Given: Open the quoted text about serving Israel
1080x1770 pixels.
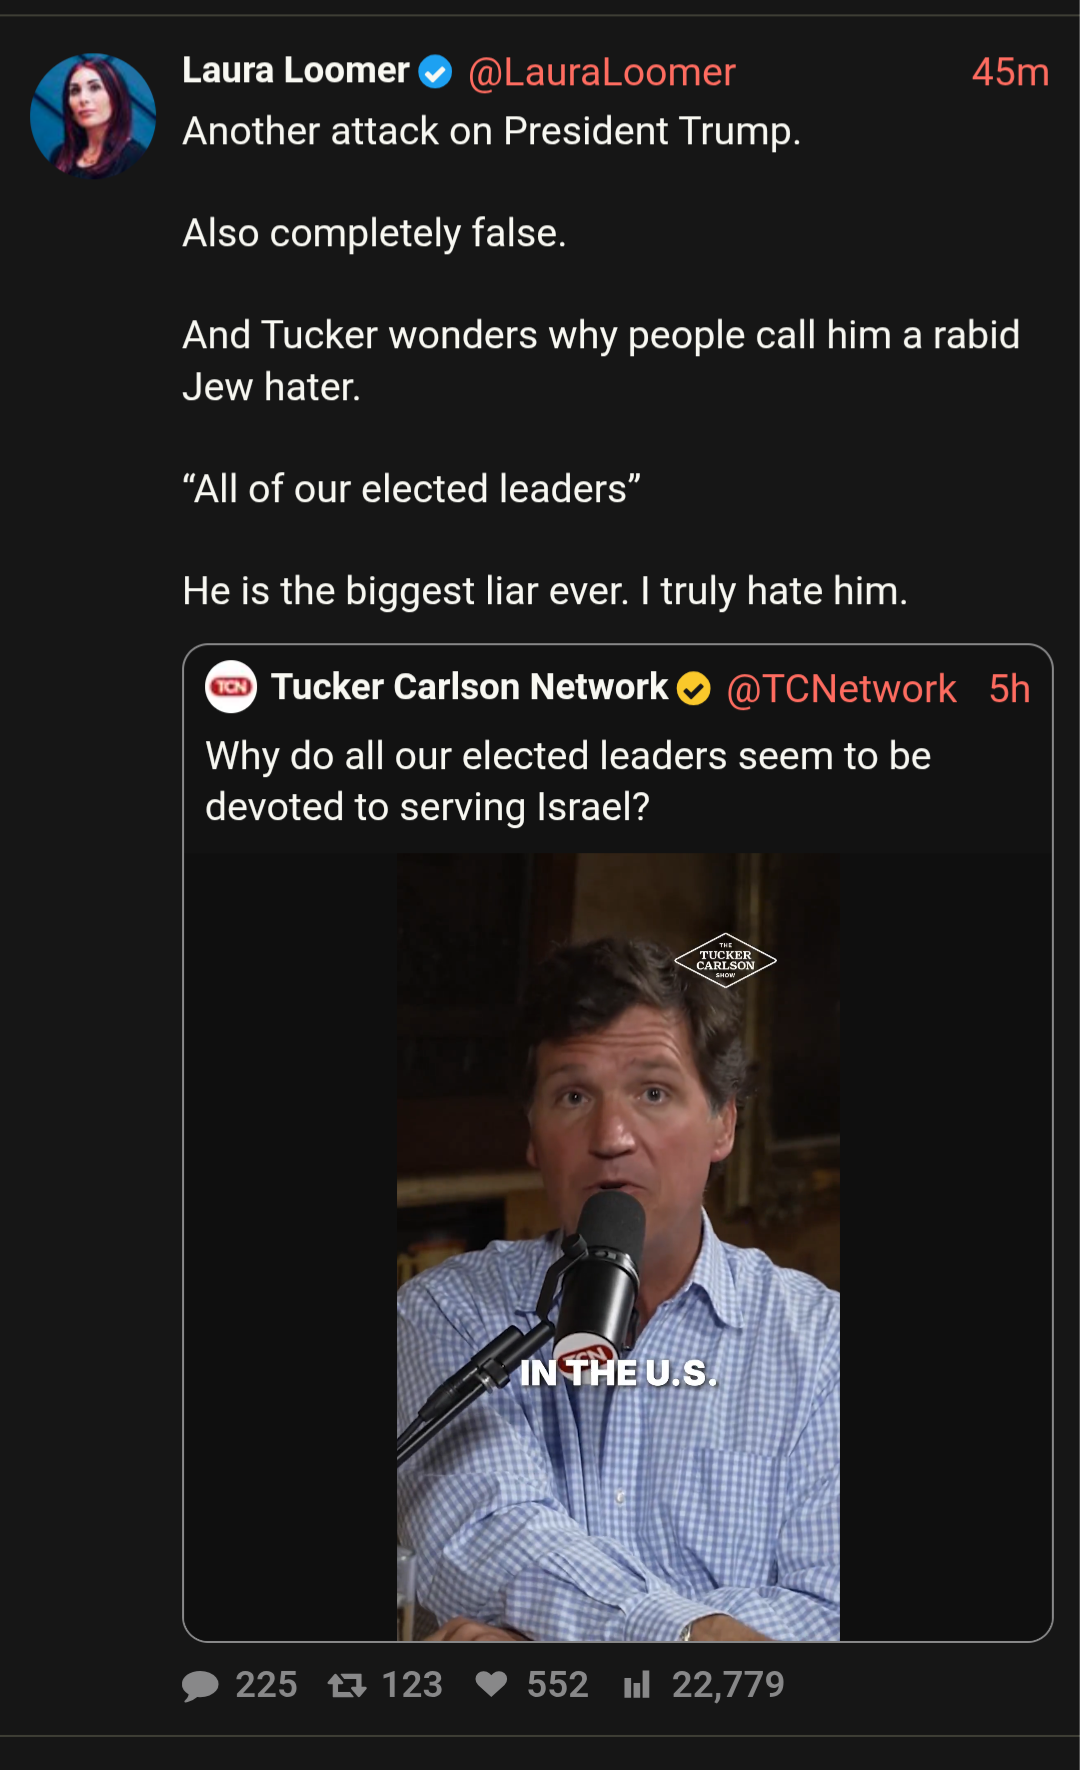Looking at the screenshot, I should point(567,781).
